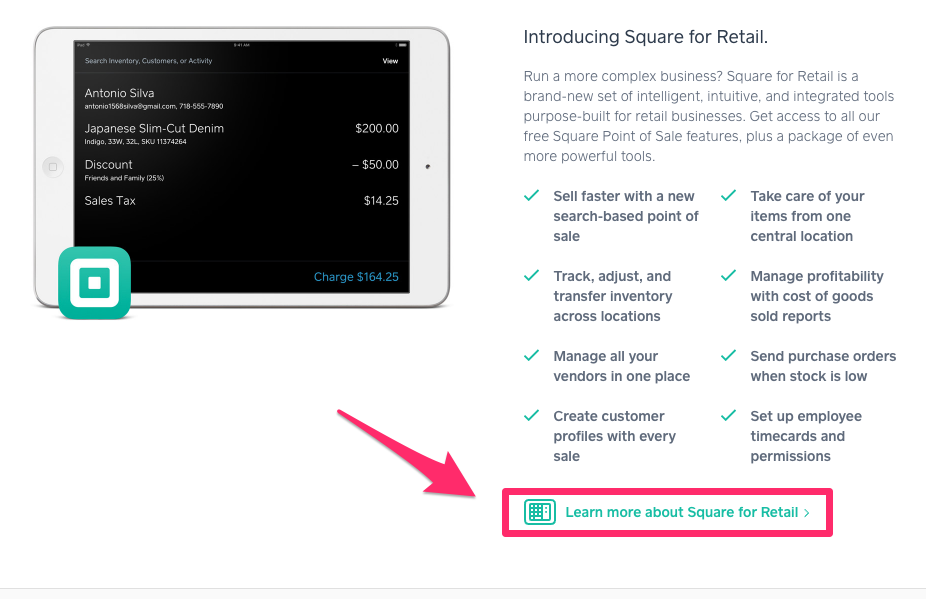Image resolution: width=926 pixels, height=599 pixels.
Task: Click the register icon beside Learn more
Action: 539,512
